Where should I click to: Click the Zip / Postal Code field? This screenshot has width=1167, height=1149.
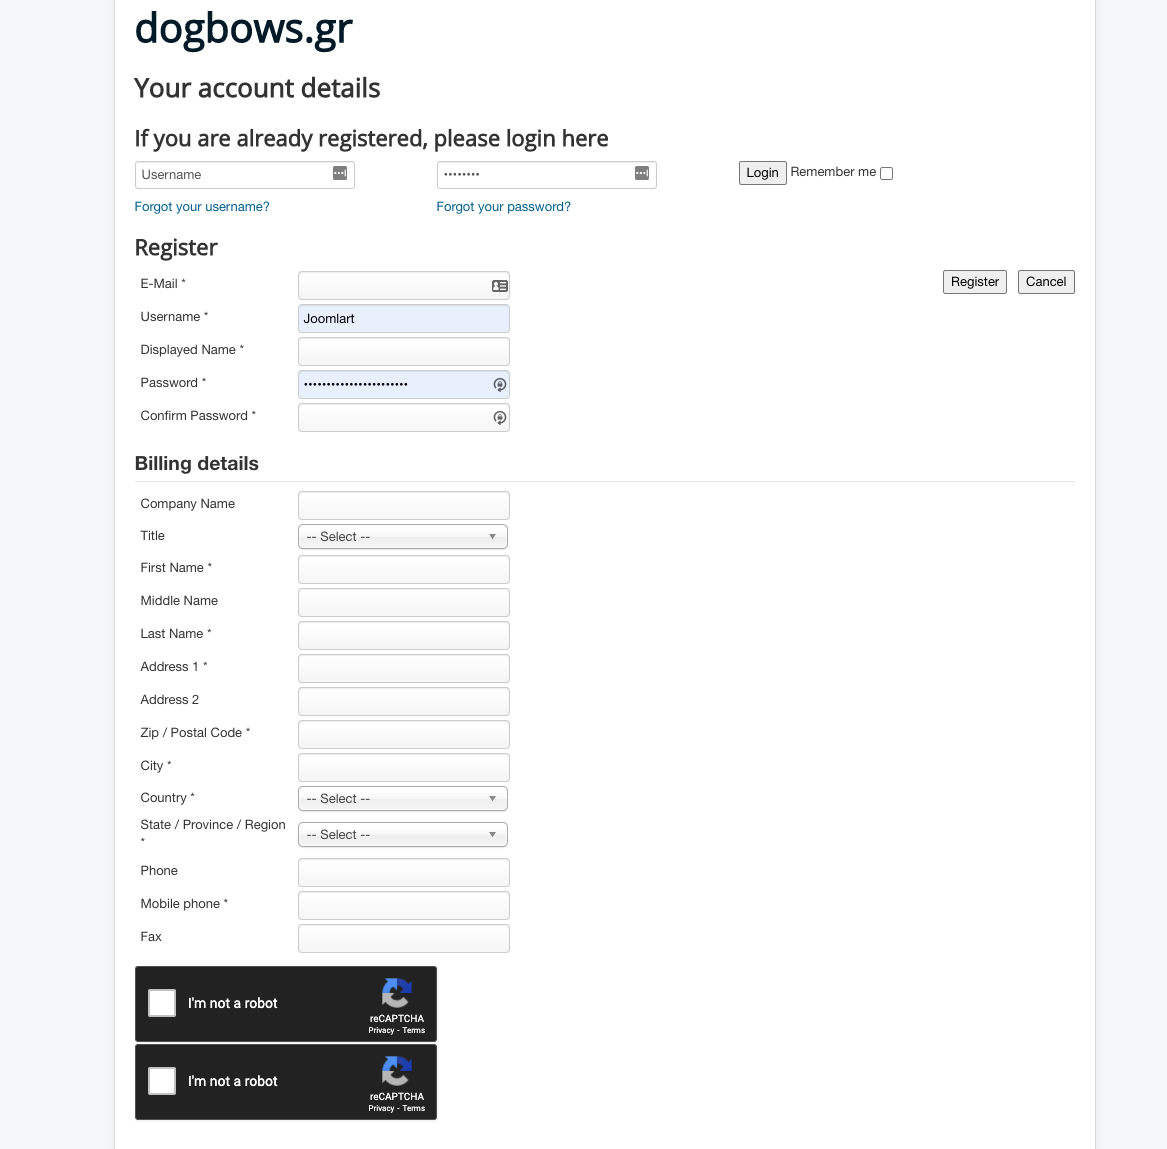pos(403,734)
